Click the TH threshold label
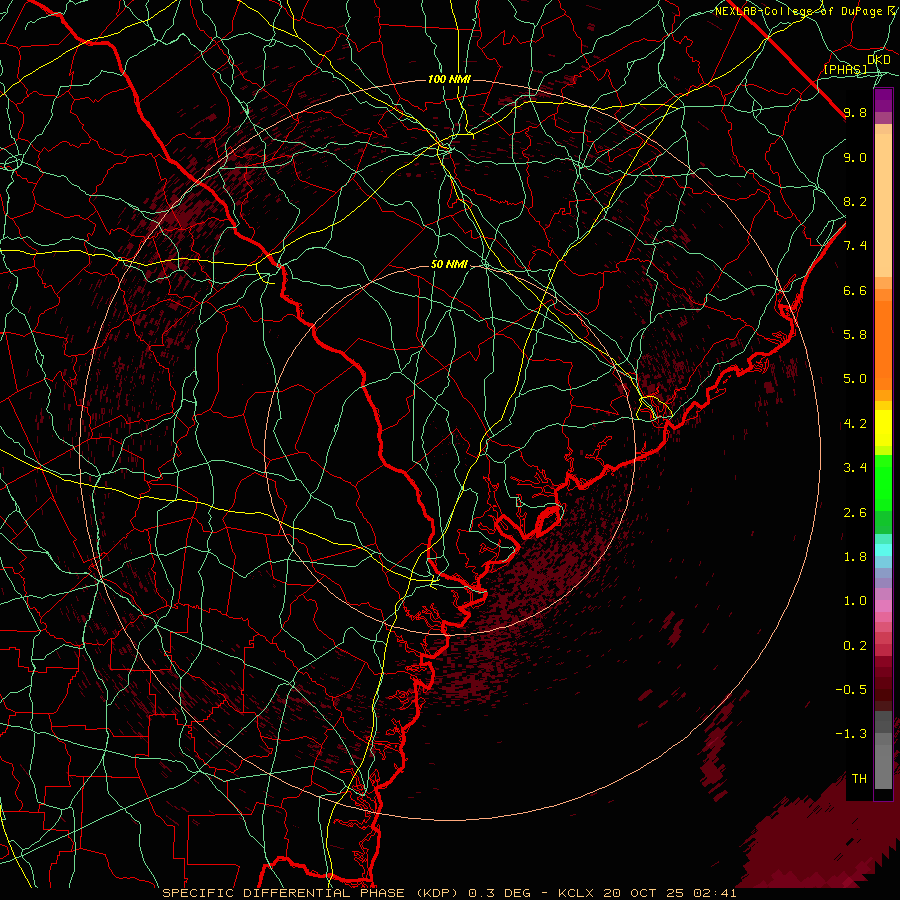Image resolution: width=900 pixels, height=900 pixels. pyautogui.click(x=859, y=779)
